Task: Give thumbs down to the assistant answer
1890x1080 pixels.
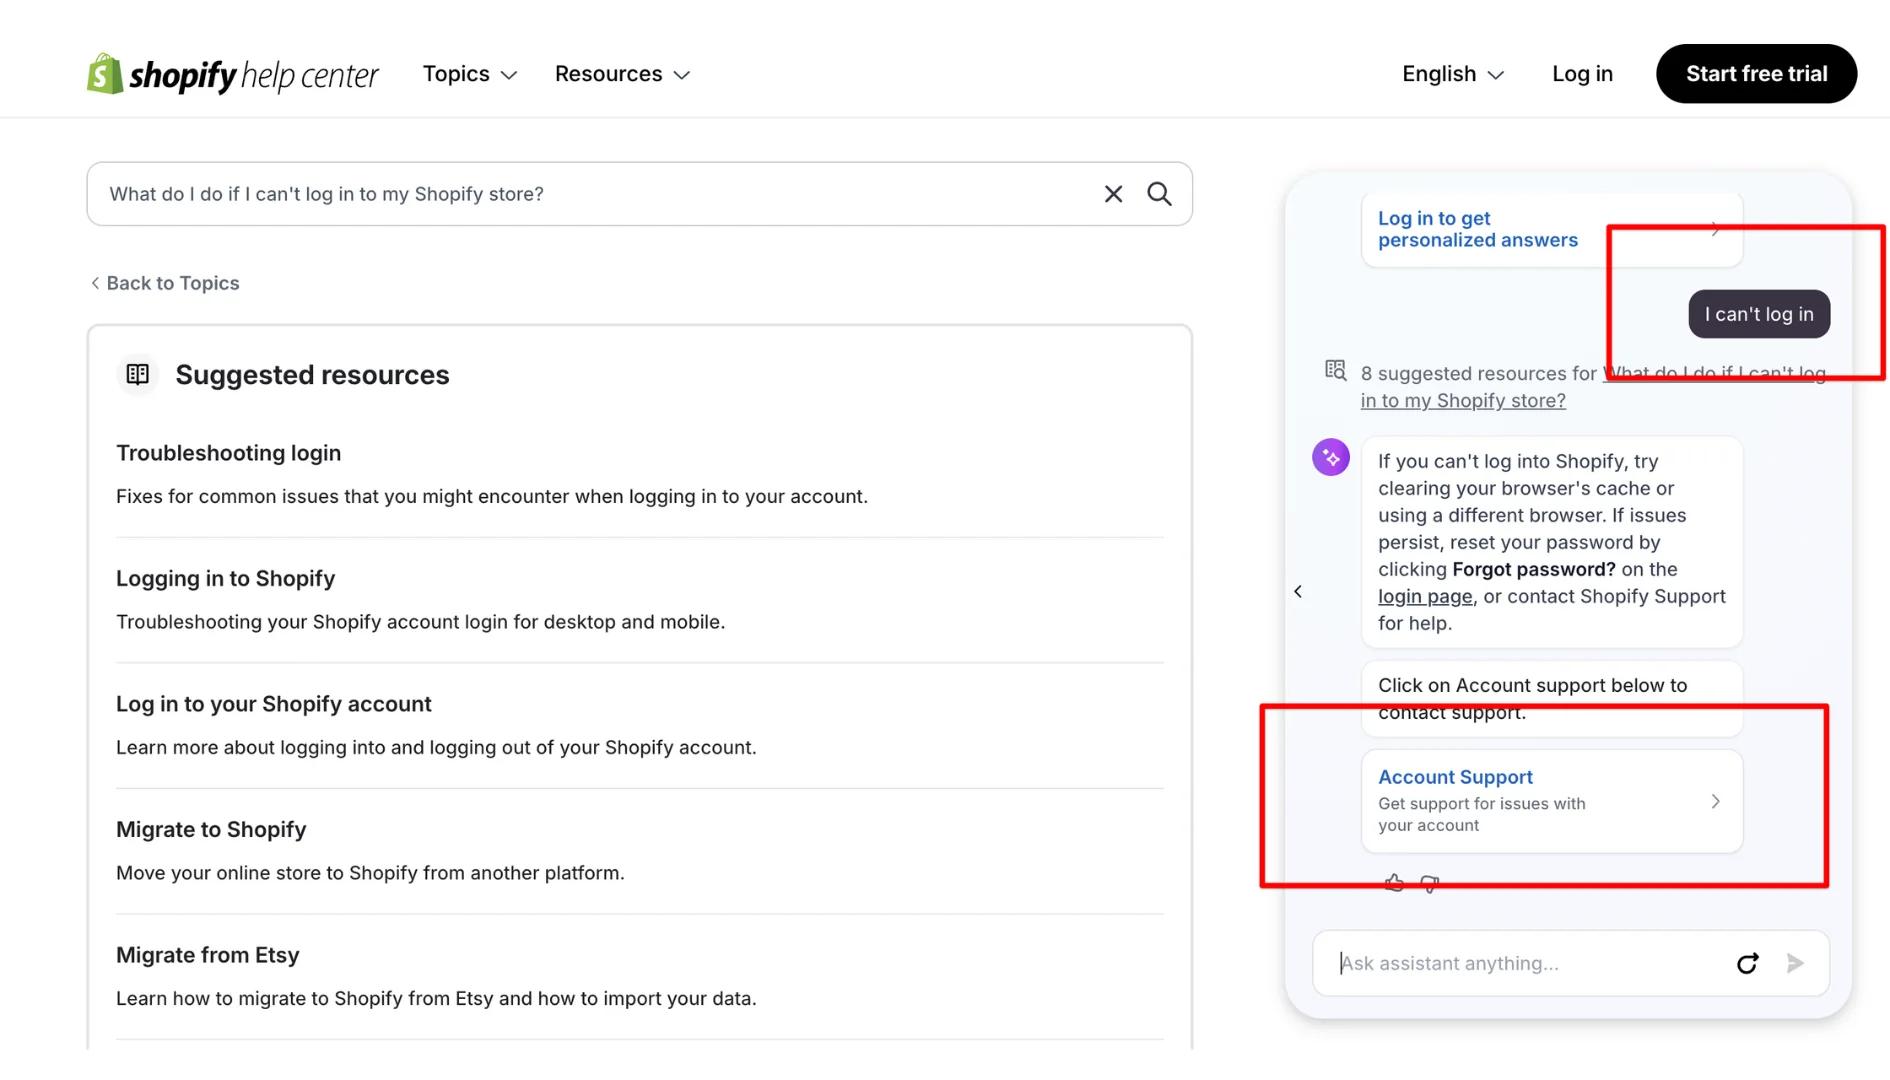Action: pyautogui.click(x=1430, y=883)
